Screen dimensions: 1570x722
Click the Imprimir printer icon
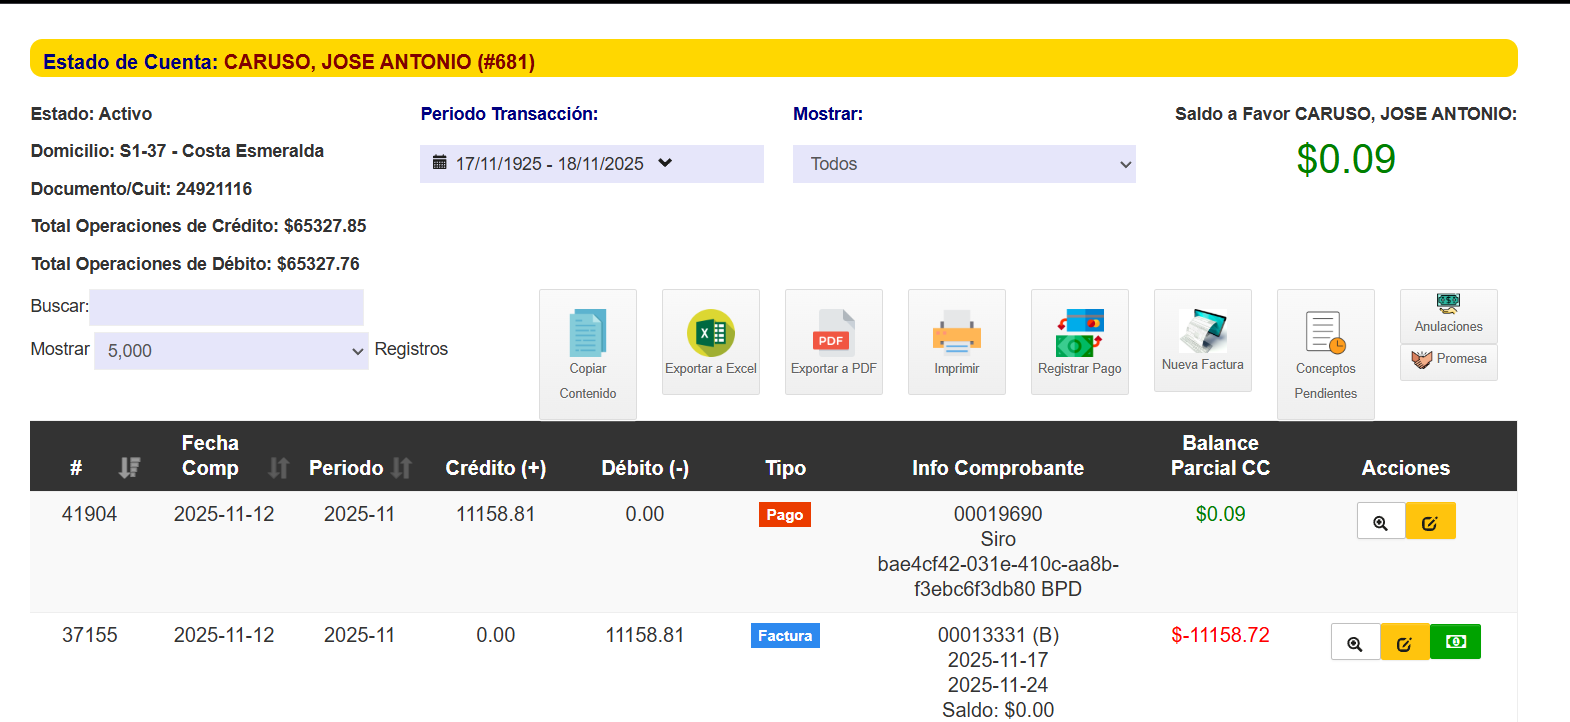point(956,334)
